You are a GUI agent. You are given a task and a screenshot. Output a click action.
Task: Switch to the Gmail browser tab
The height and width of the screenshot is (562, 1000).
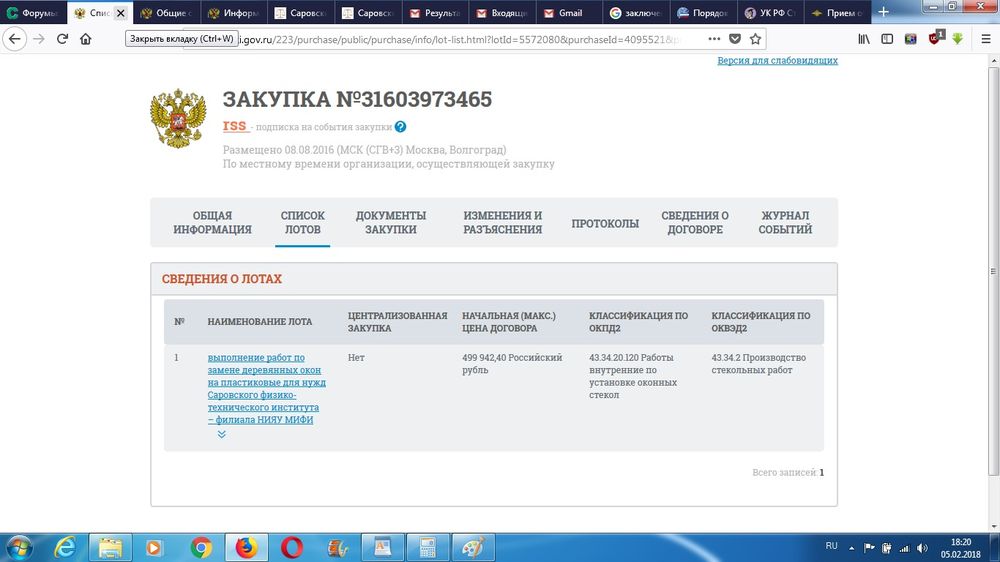pos(571,13)
